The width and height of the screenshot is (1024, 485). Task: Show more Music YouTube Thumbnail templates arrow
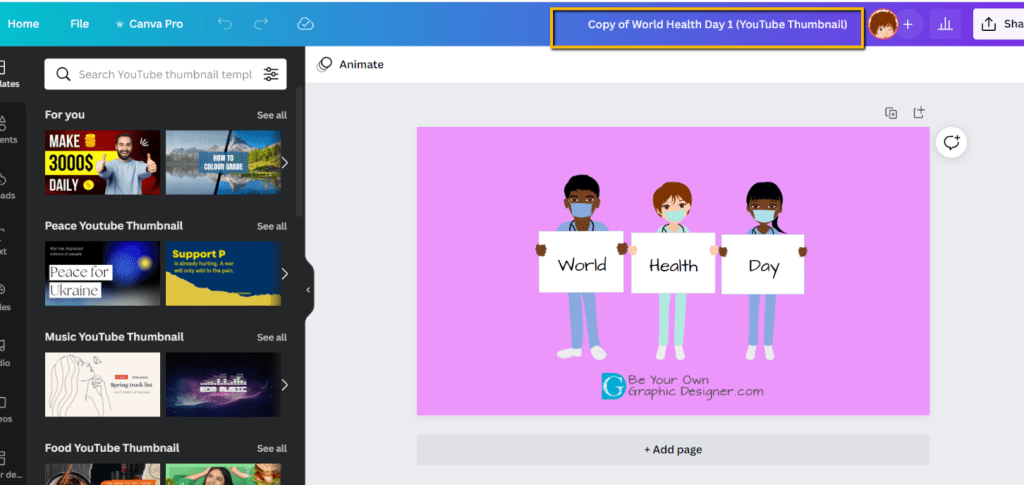coord(284,384)
